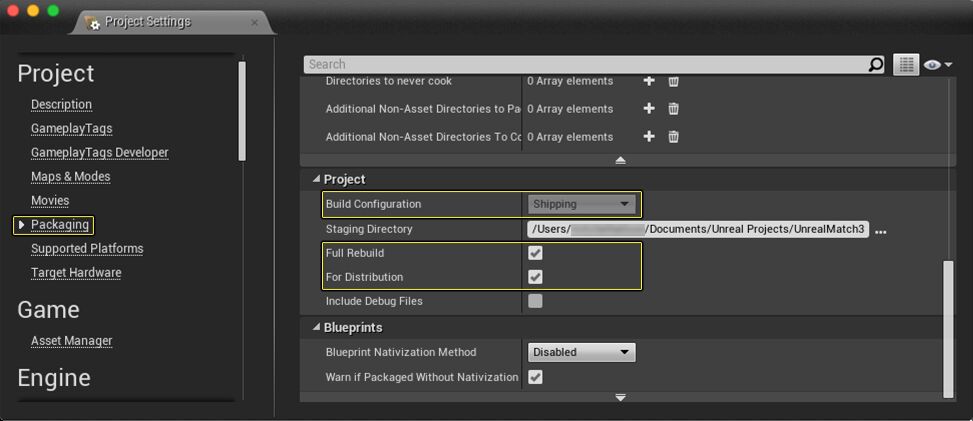Viewport: 973px width, 421px height.
Task: Click the 'Build Configuration' label
Action: coord(373,204)
